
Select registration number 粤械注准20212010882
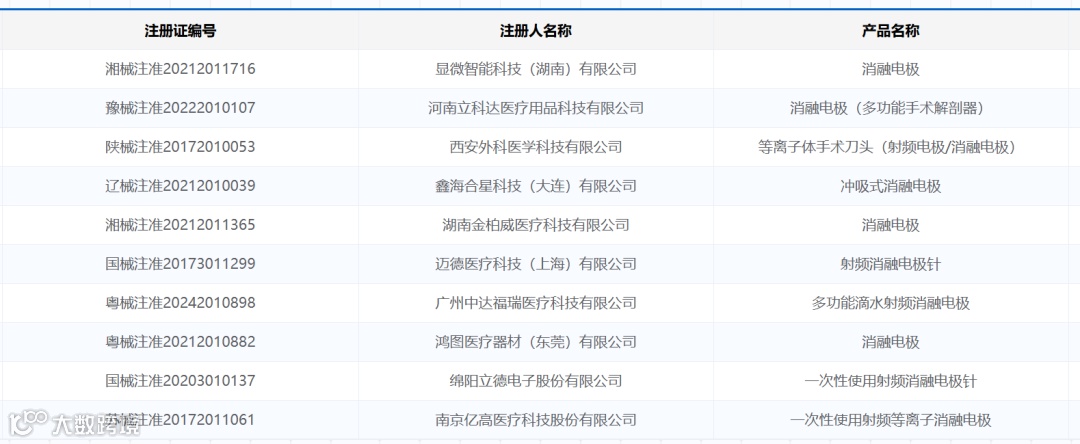coord(180,341)
